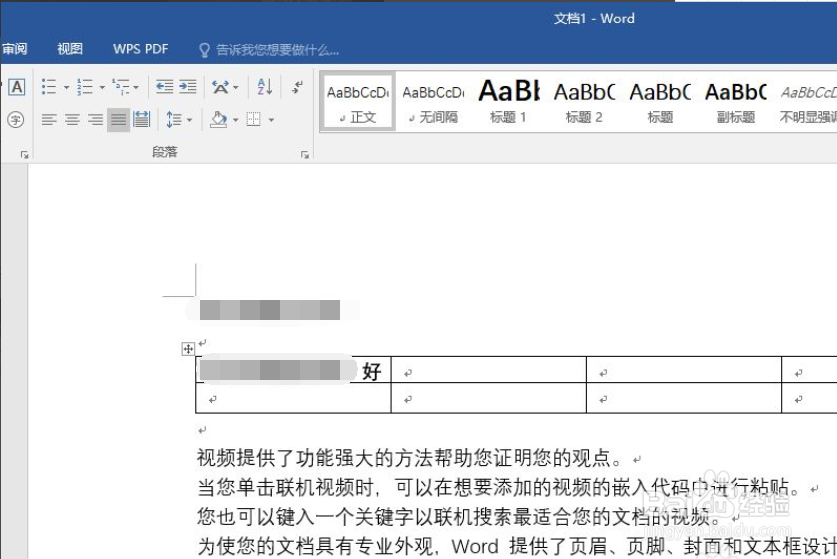This screenshot has height=559, width=837.
Task: Center align the text
Action: [x=73, y=120]
